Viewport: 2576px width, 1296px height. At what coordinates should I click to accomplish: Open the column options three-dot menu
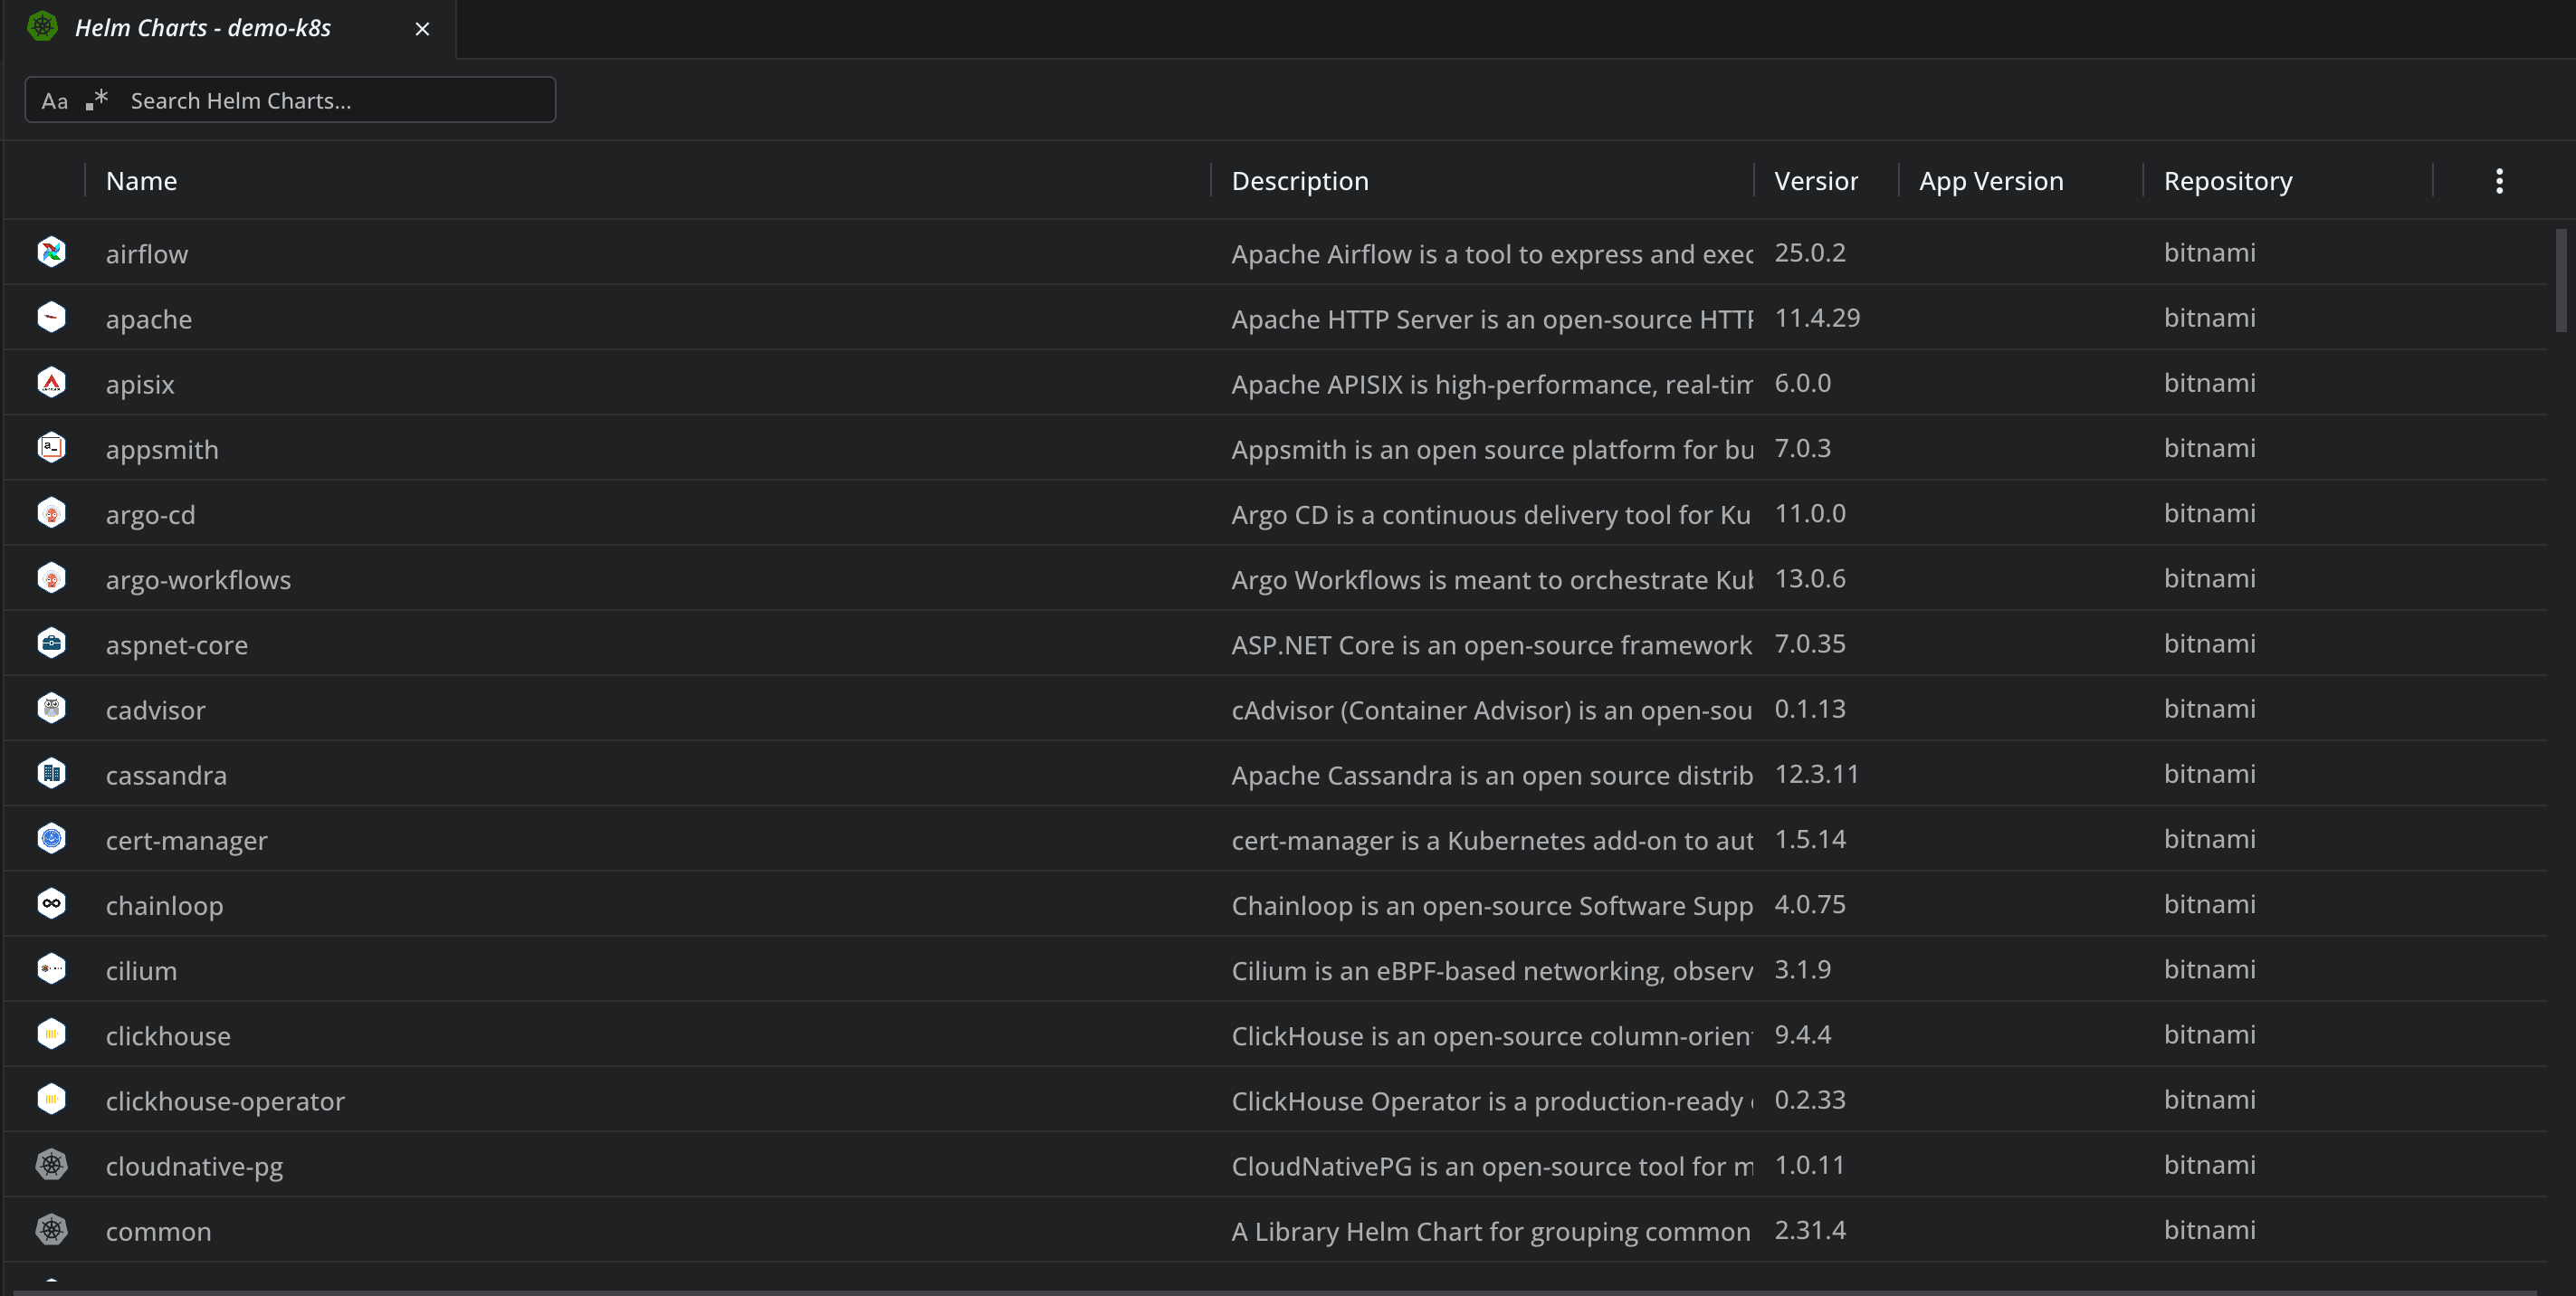click(2498, 181)
